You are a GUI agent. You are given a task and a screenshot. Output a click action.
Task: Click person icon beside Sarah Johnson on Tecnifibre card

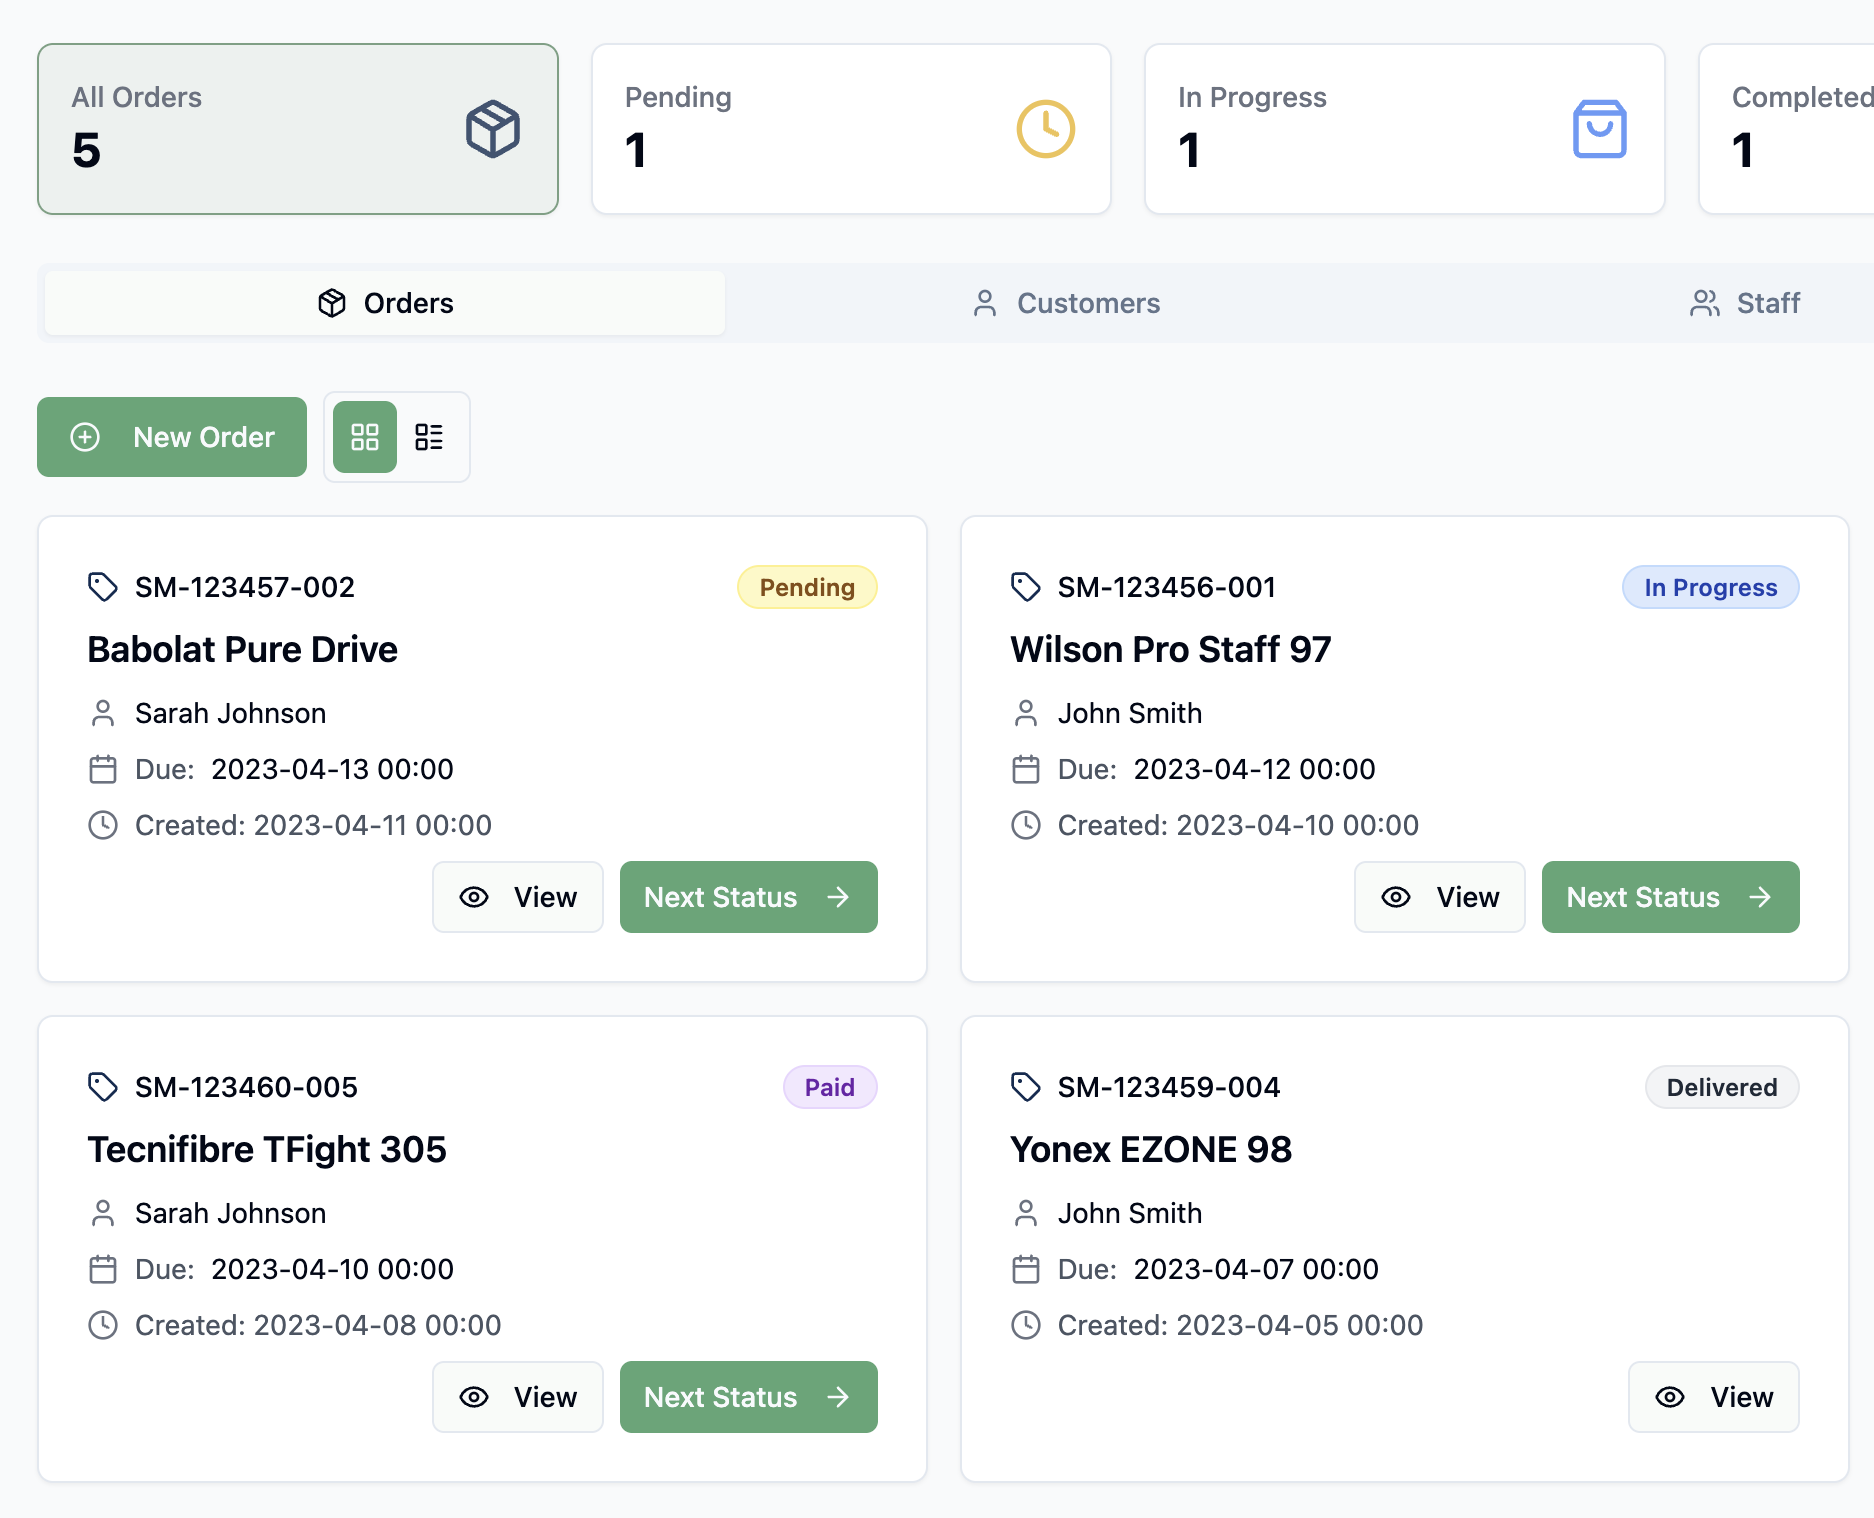[103, 1213]
